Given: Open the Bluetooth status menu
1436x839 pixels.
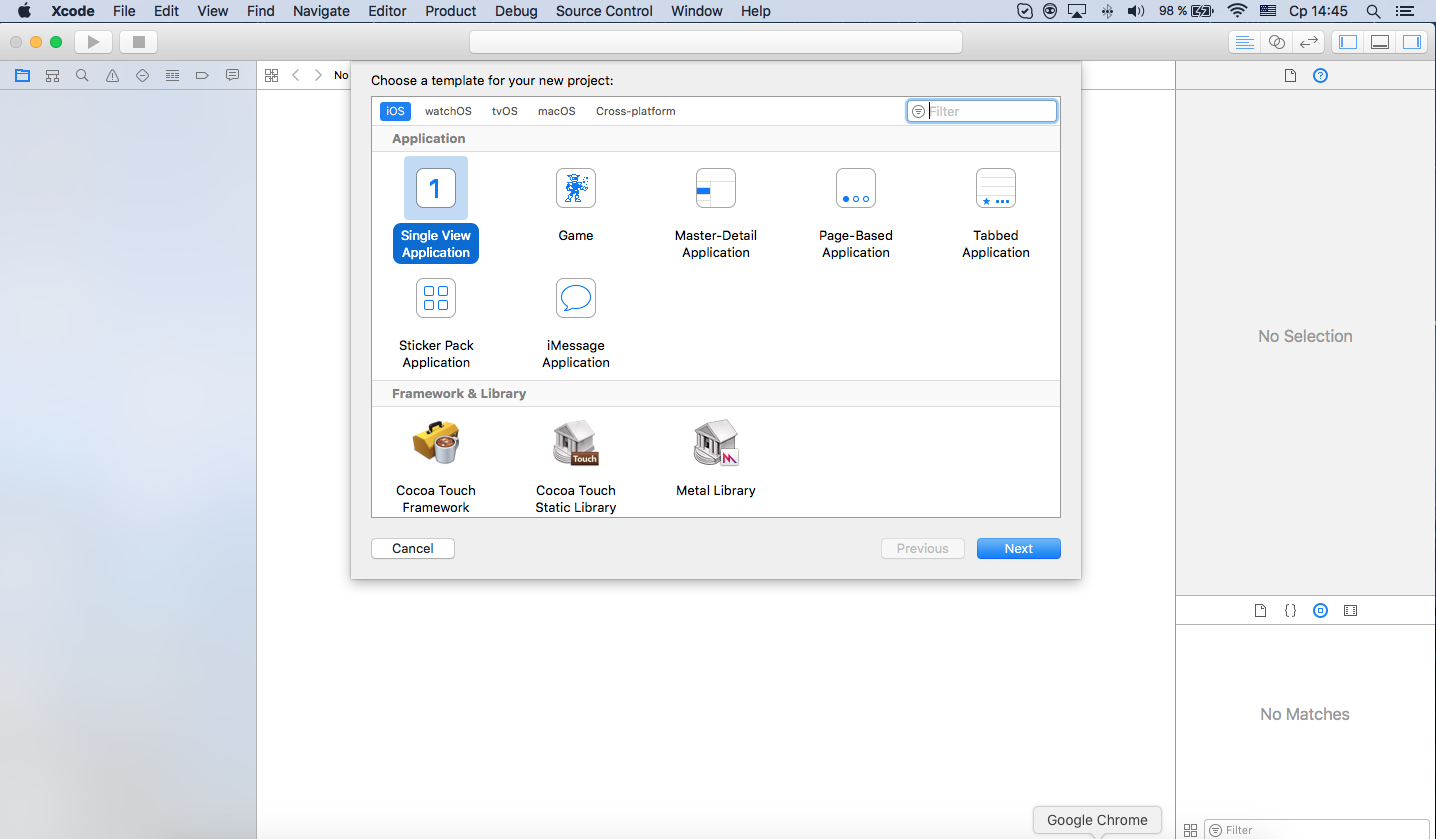Looking at the screenshot, I should click(1107, 11).
